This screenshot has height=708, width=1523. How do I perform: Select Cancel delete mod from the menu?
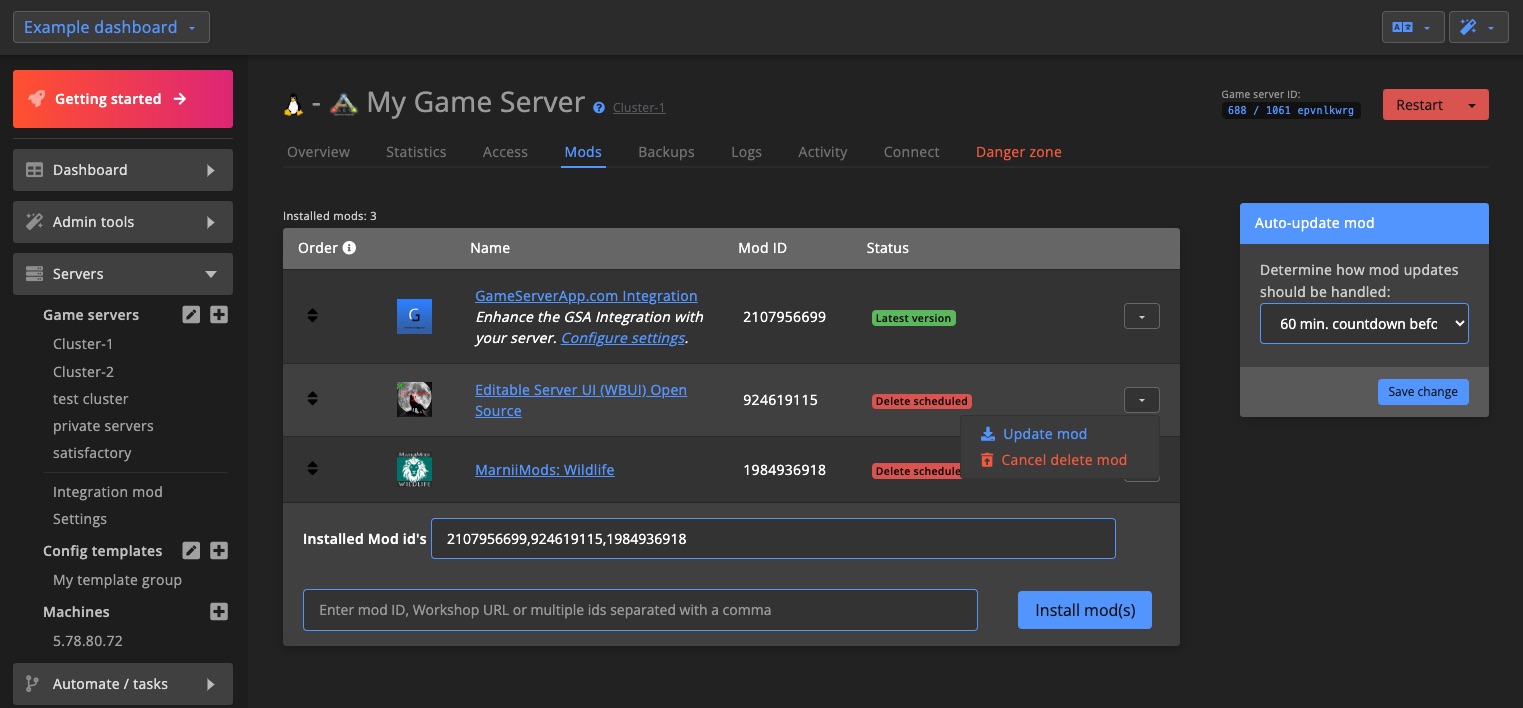[1064, 460]
